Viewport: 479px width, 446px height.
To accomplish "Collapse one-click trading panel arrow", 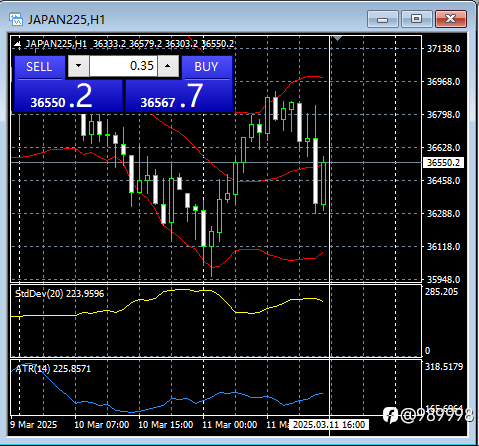I will click(18, 44).
